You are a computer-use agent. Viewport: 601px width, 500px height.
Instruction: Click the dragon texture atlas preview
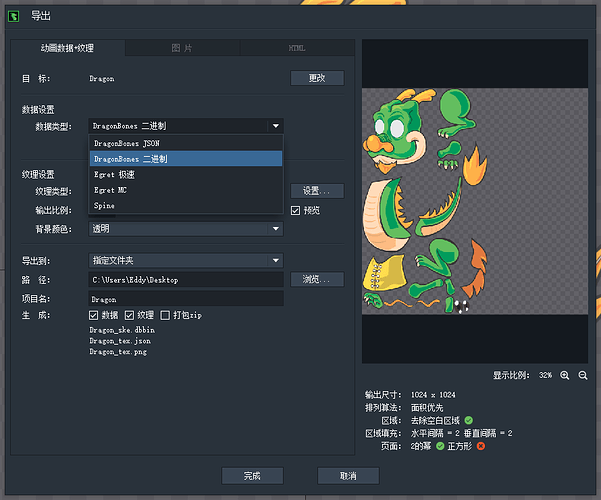(x=475, y=201)
